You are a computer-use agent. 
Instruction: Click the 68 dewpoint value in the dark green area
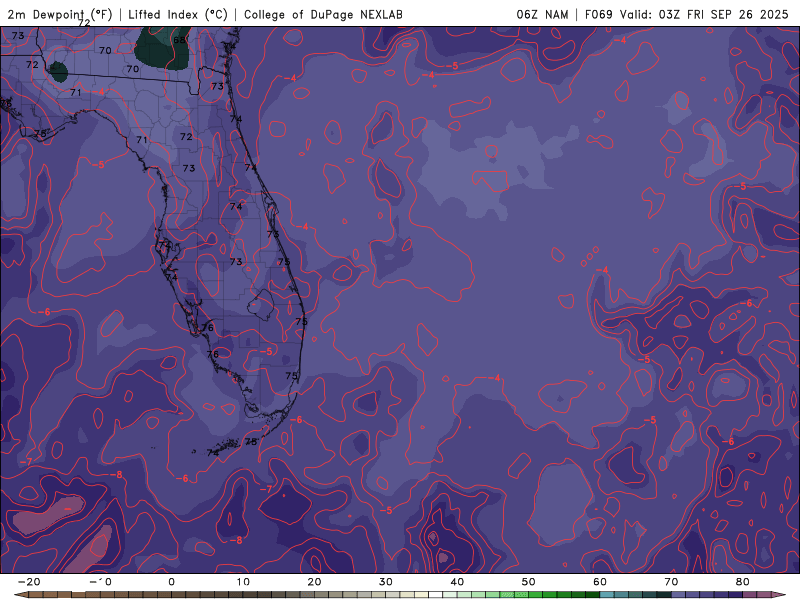(x=180, y=40)
